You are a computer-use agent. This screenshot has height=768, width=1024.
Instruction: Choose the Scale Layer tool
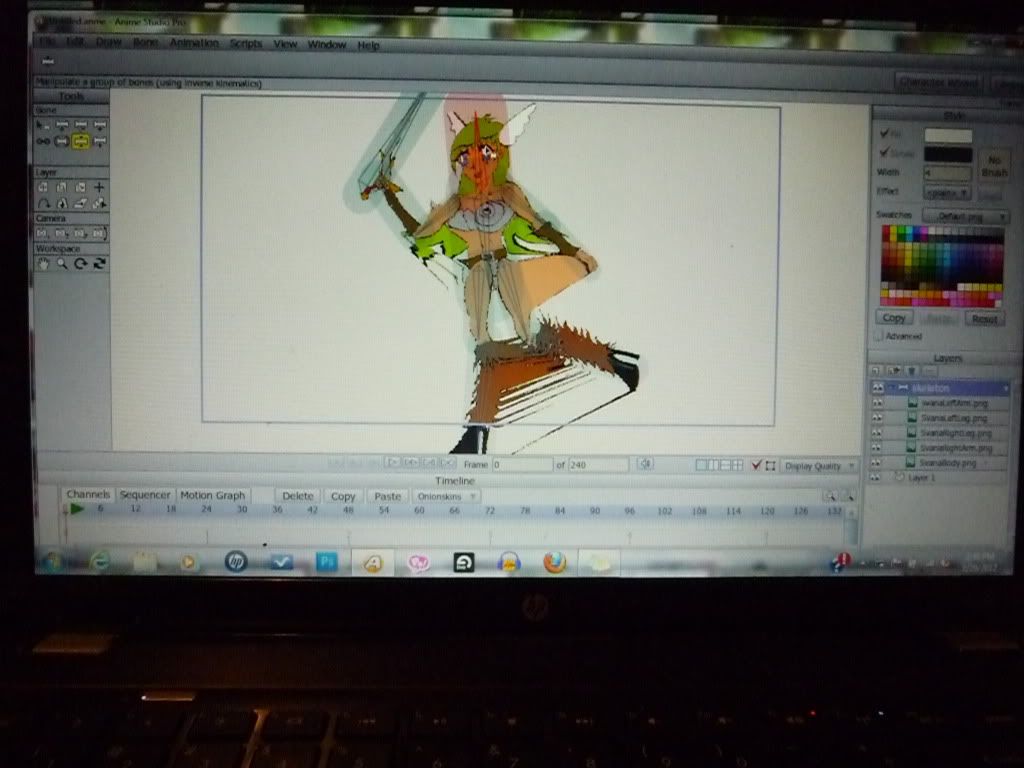pyautogui.click(x=61, y=187)
